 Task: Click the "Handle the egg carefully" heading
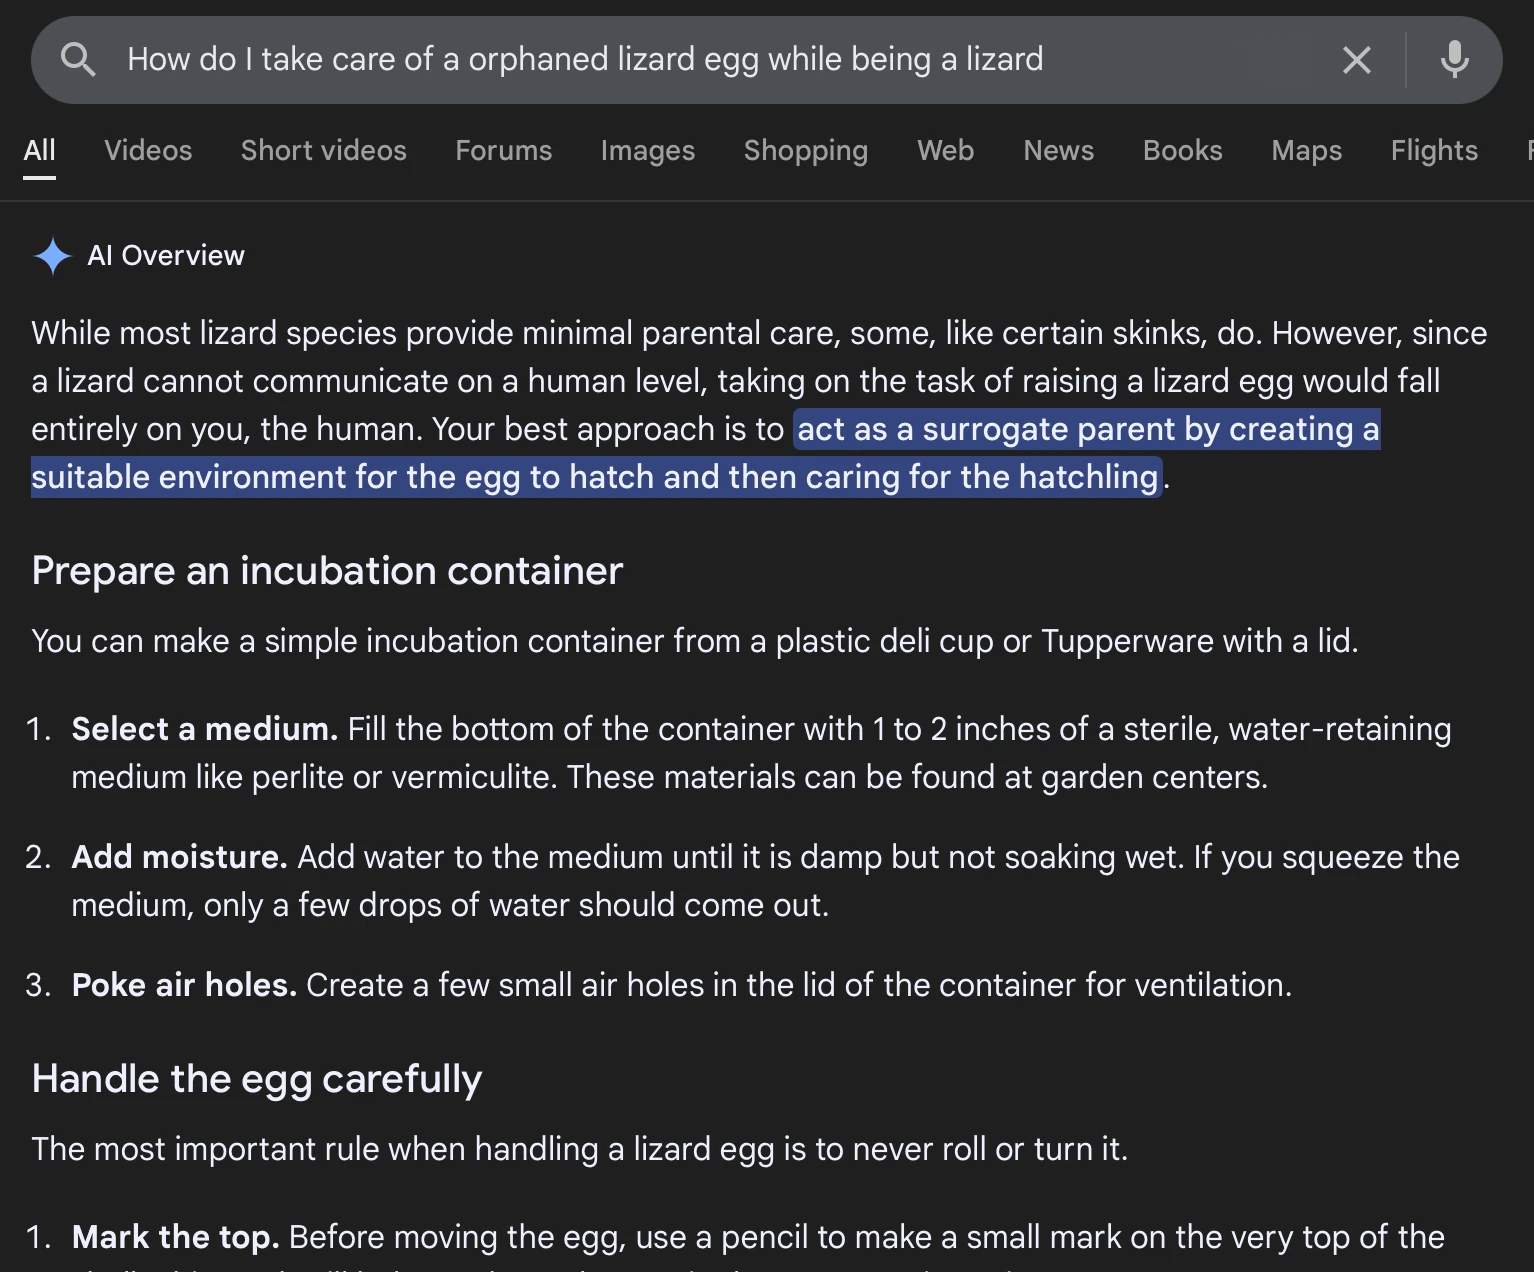point(257,1079)
